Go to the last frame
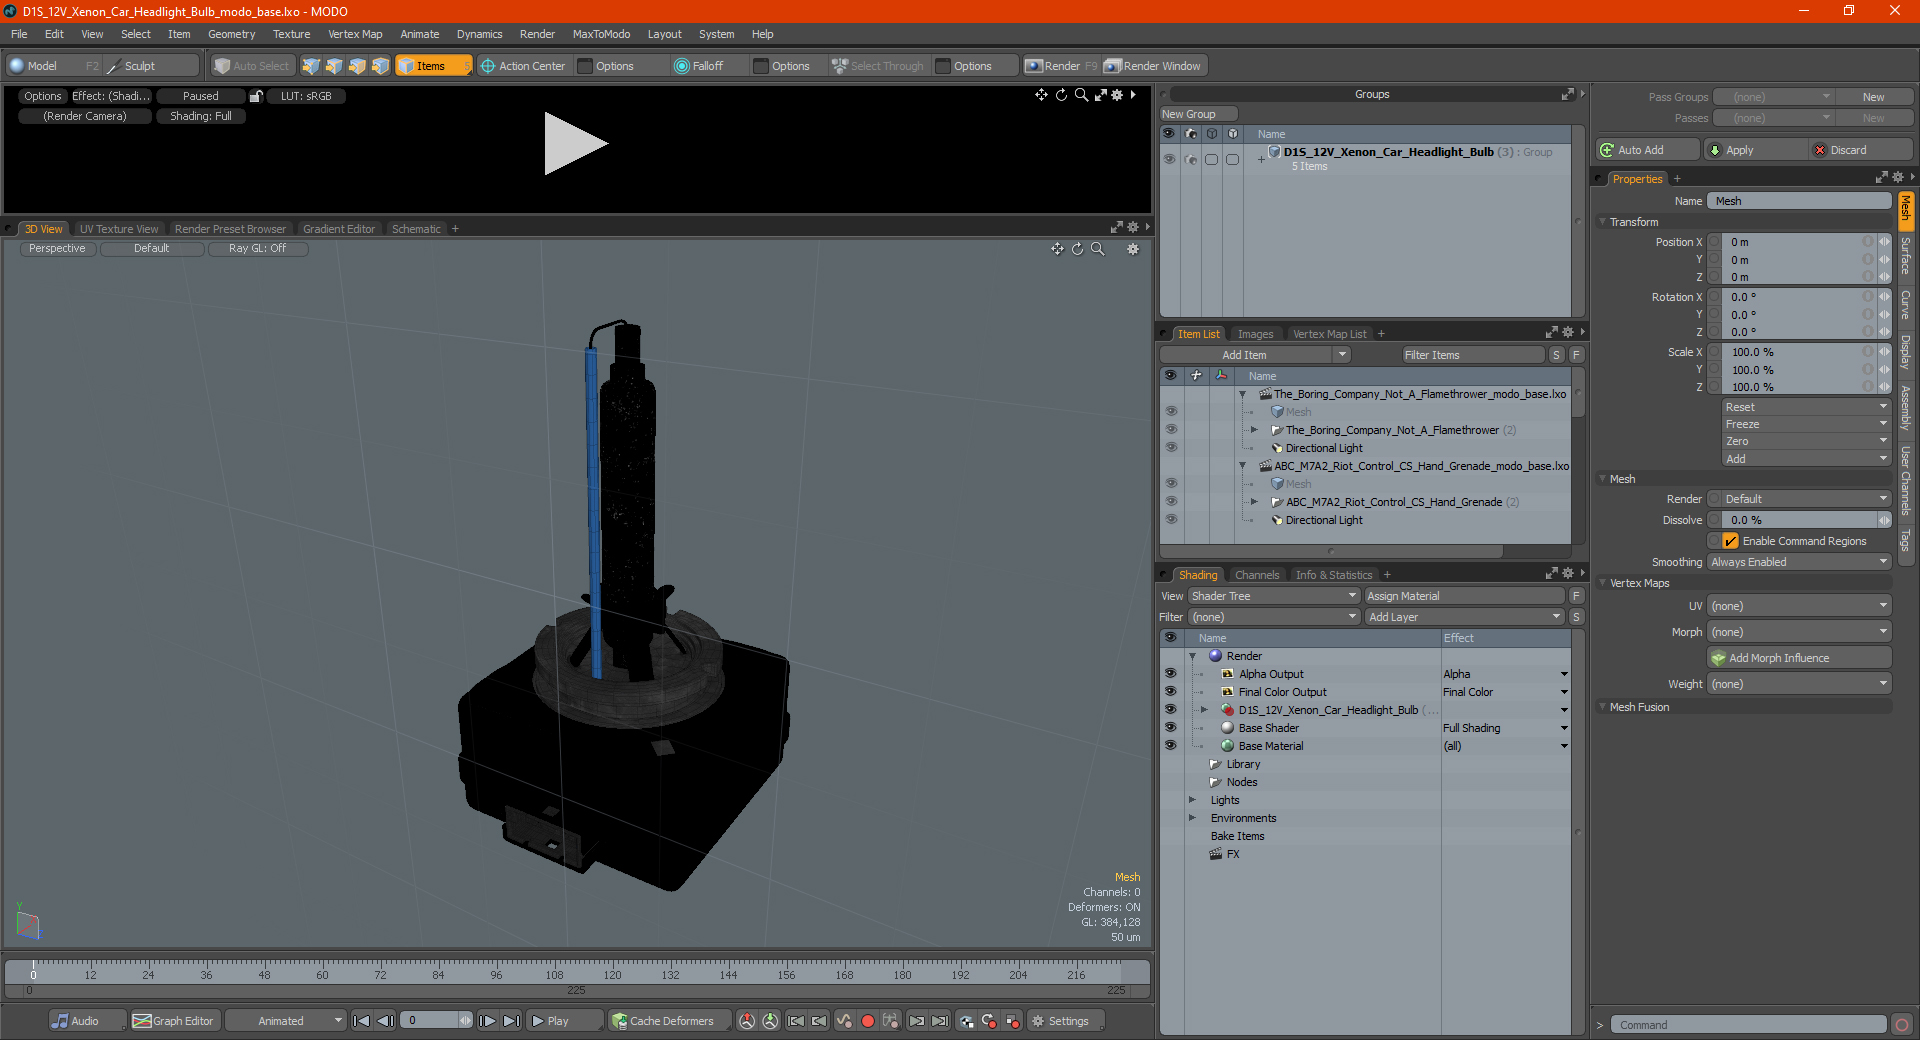The width and height of the screenshot is (1920, 1040). [x=511, y=1021]
